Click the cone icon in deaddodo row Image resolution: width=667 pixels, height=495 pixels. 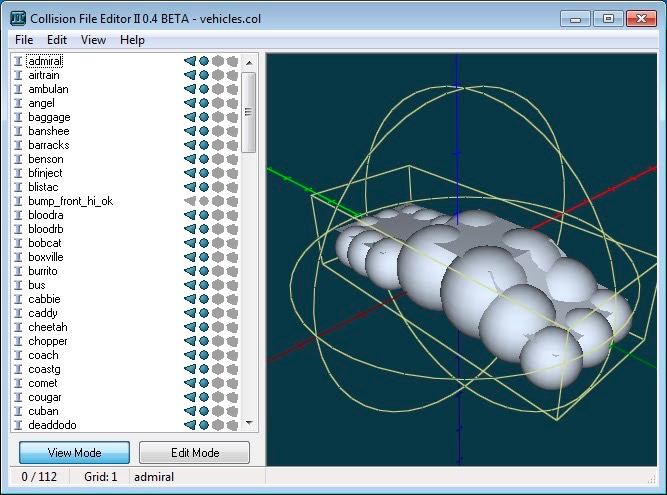click(190, 425)
